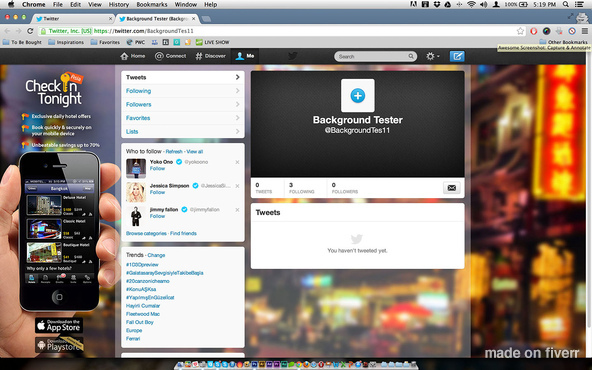Open the Favorites list

[183, 118]
